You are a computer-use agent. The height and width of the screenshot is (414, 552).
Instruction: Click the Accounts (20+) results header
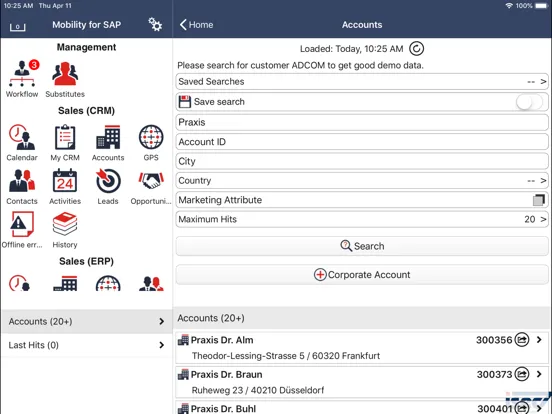(362, 318)
